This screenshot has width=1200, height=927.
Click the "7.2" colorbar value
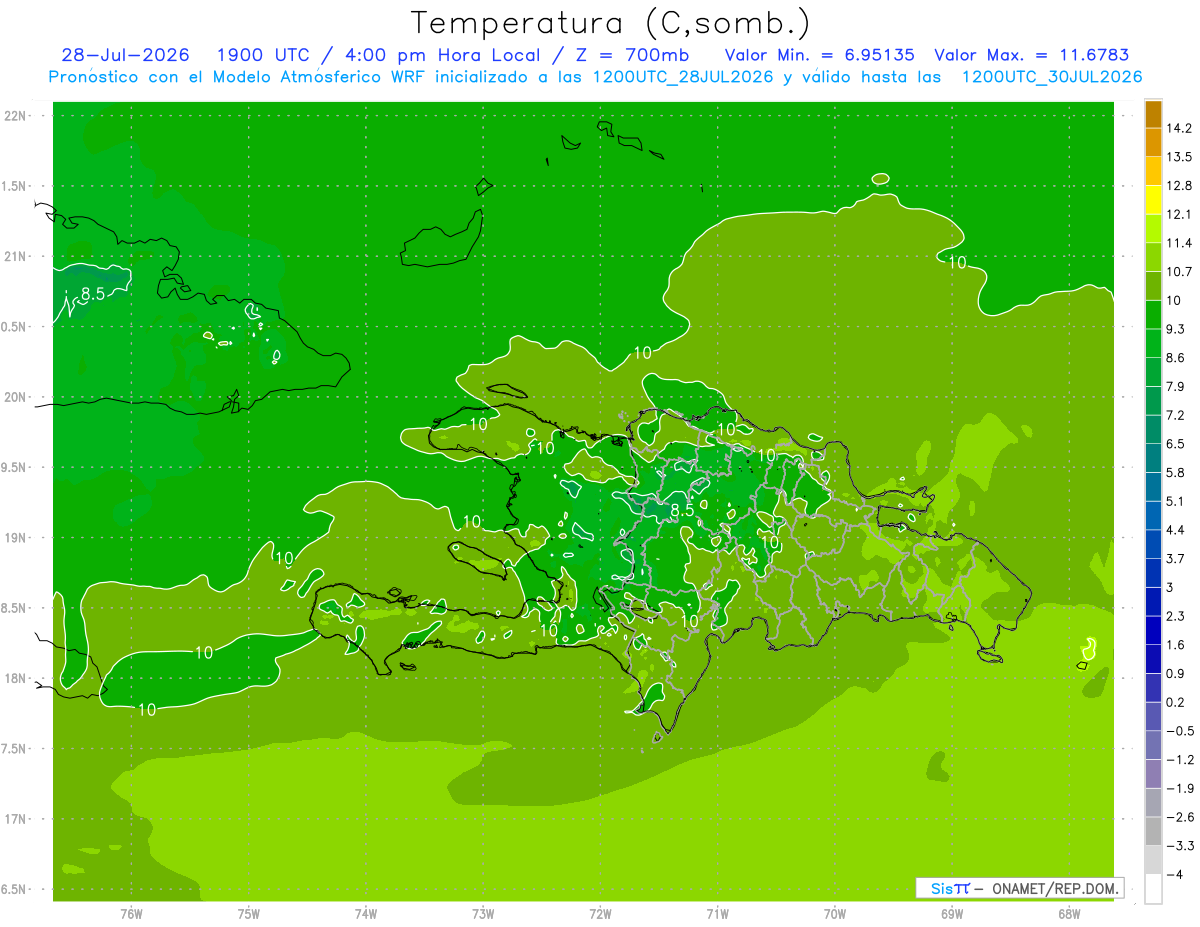(x=1176, y=414)
